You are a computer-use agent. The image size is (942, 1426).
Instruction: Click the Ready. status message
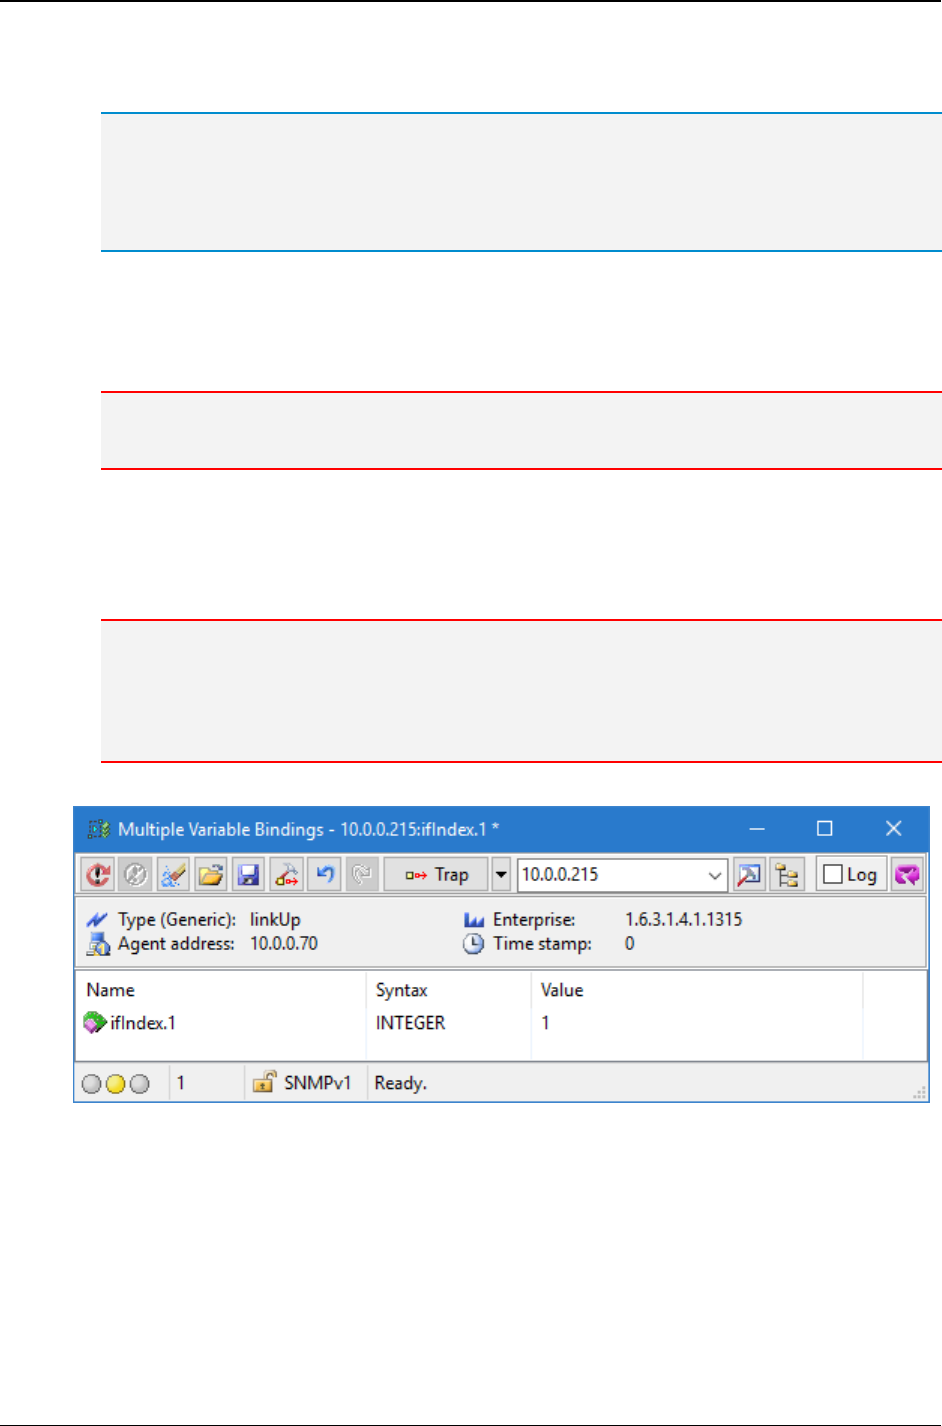click(401, 1083)
